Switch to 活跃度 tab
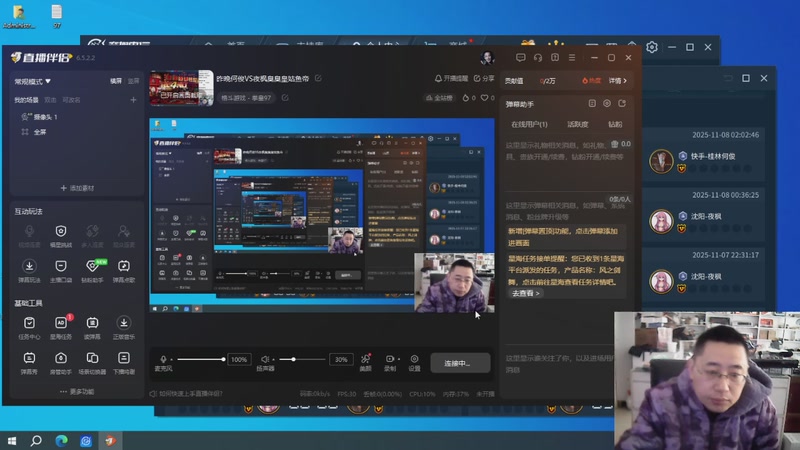This screenshot has height=450, width=800. pos(578,124)
